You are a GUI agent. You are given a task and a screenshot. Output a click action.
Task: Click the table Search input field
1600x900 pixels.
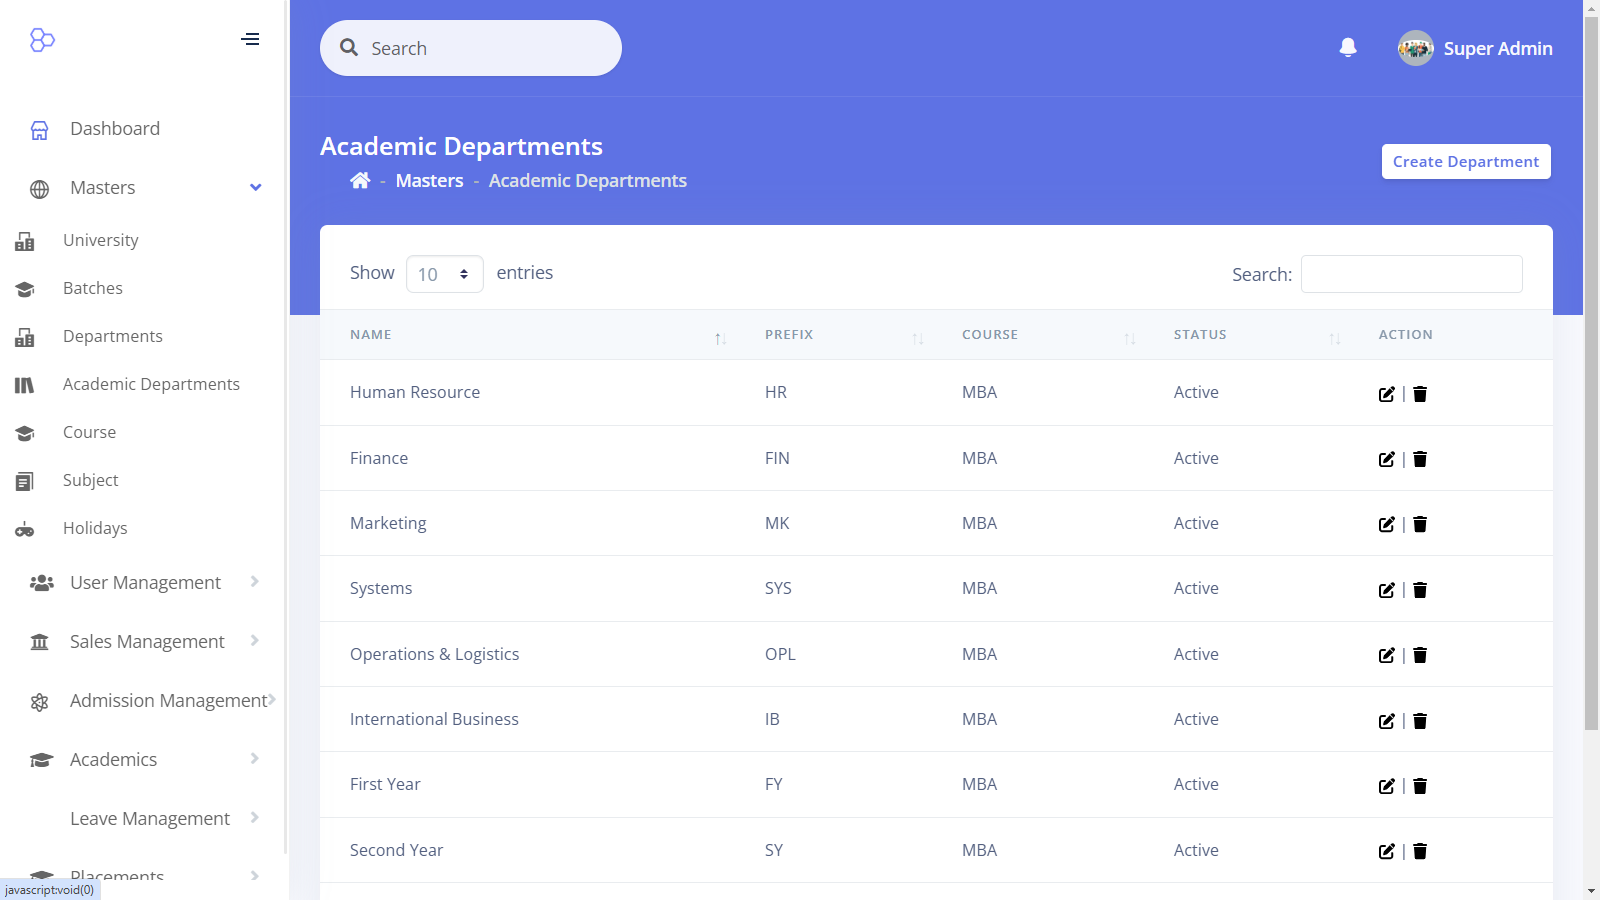click(x=1411, y=274)
